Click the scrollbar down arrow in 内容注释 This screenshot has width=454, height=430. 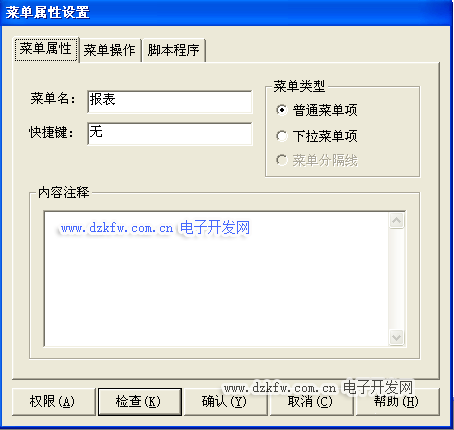pyautogui.click(x=397, y=337)
